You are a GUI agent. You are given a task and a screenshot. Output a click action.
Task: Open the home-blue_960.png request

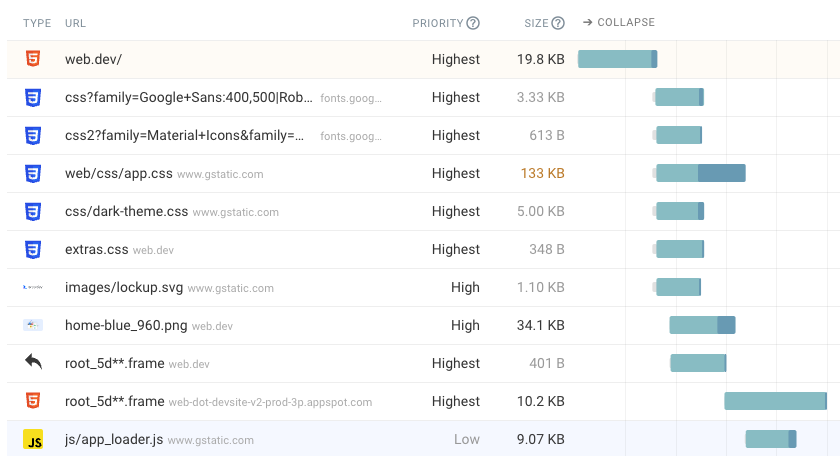point(126,326)
